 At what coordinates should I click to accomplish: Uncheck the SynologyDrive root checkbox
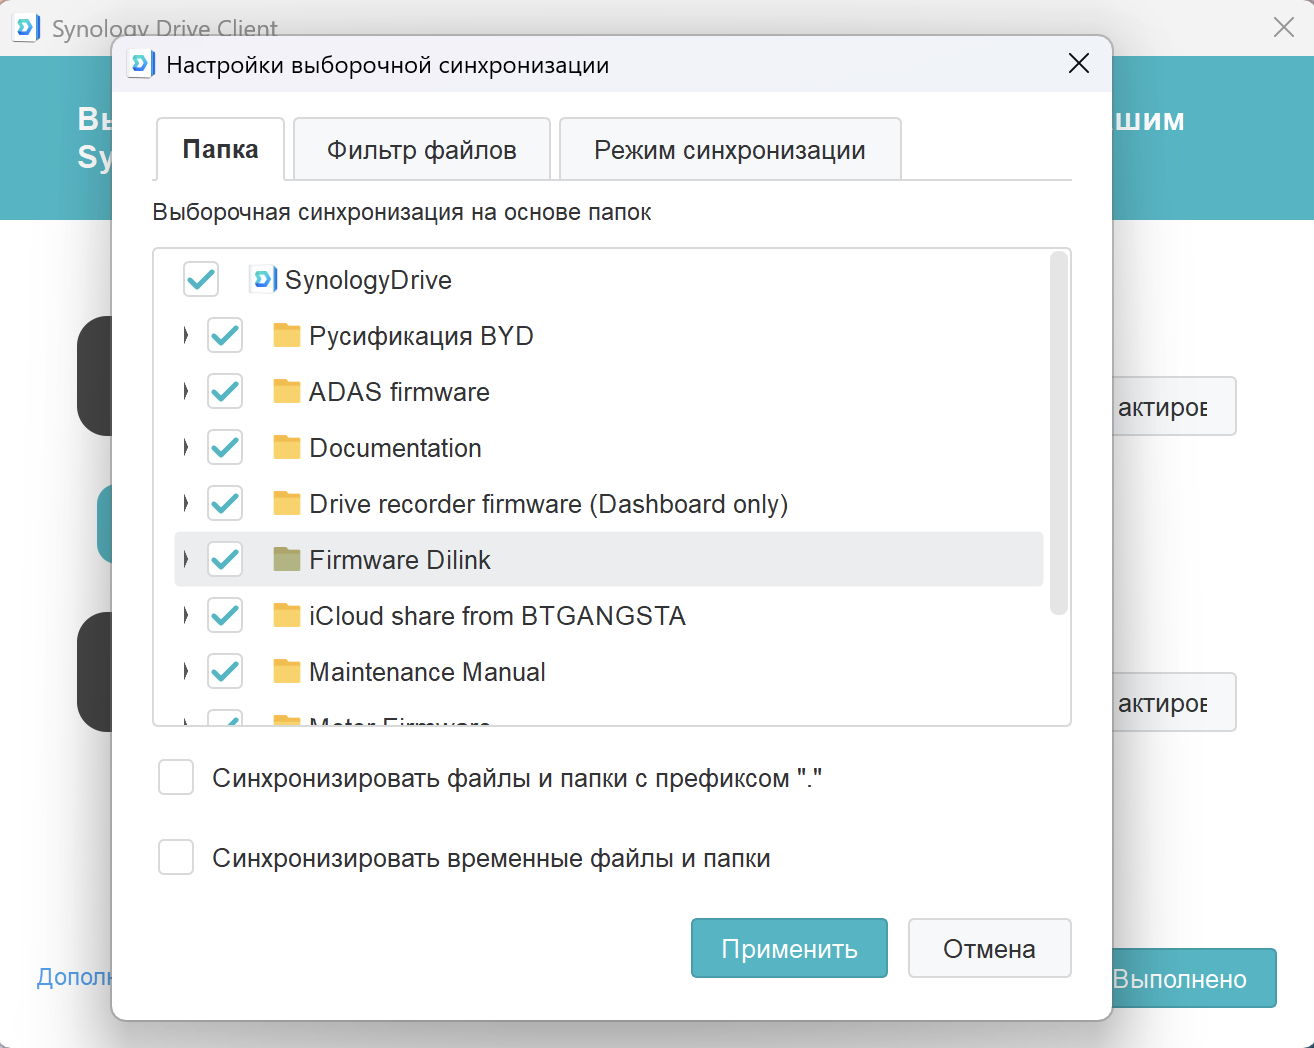(x=201, y=279)
